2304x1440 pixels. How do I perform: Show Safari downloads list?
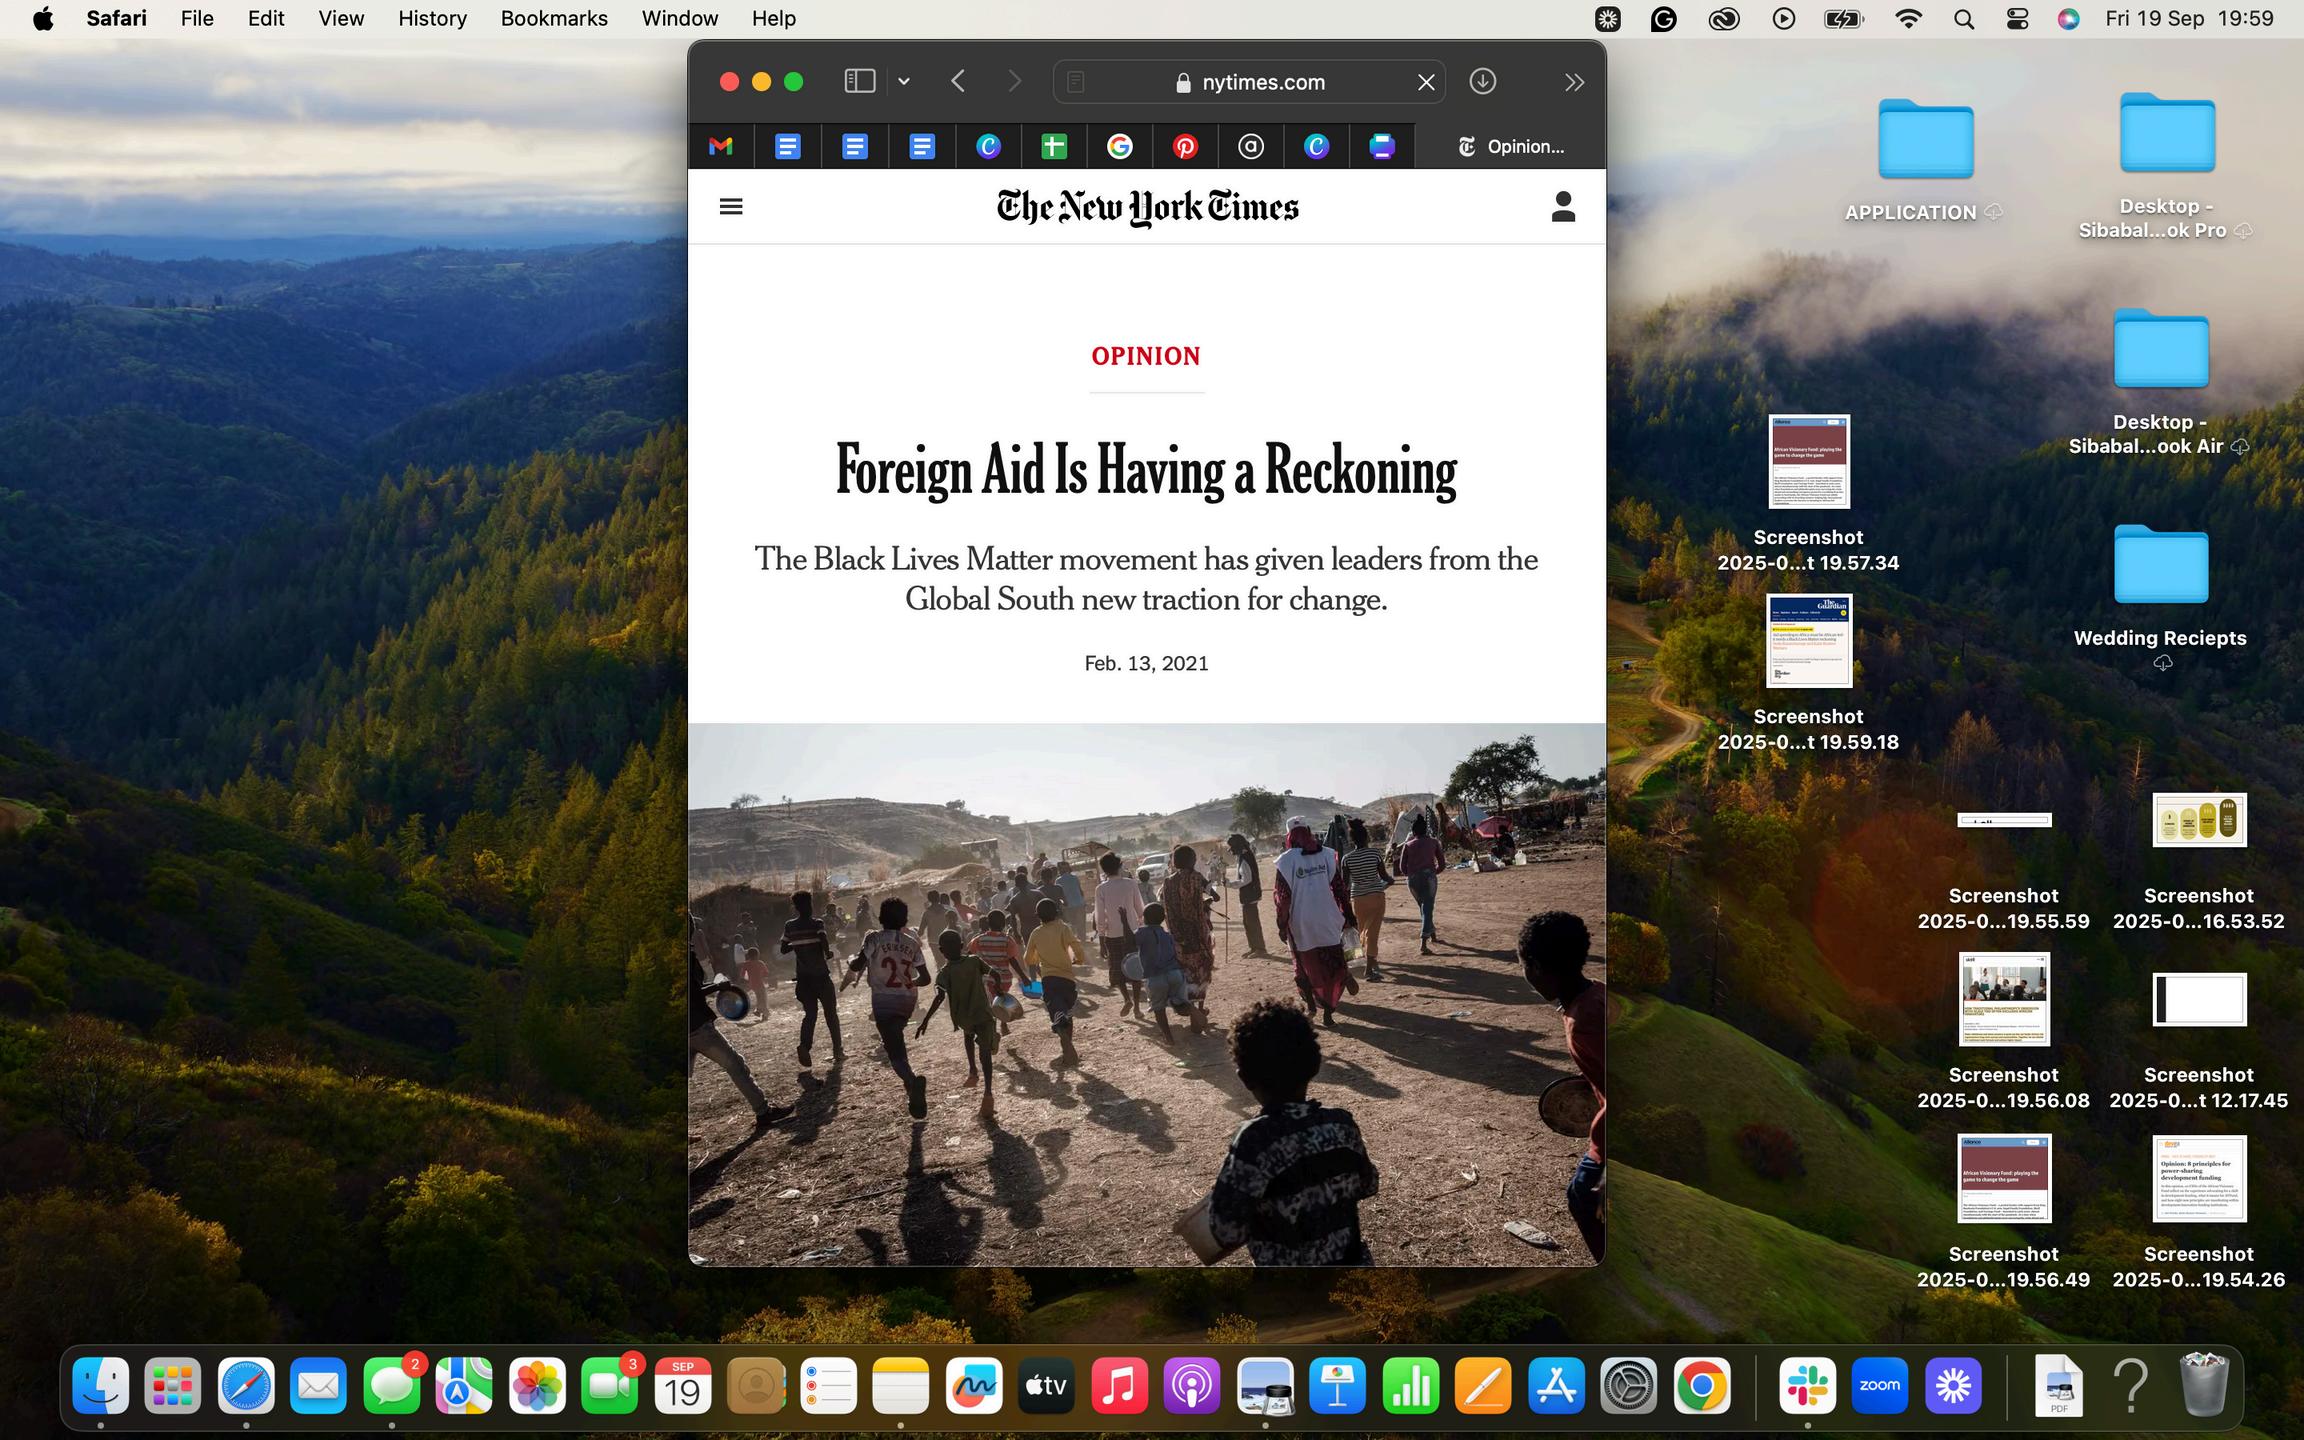[1482, 82]
